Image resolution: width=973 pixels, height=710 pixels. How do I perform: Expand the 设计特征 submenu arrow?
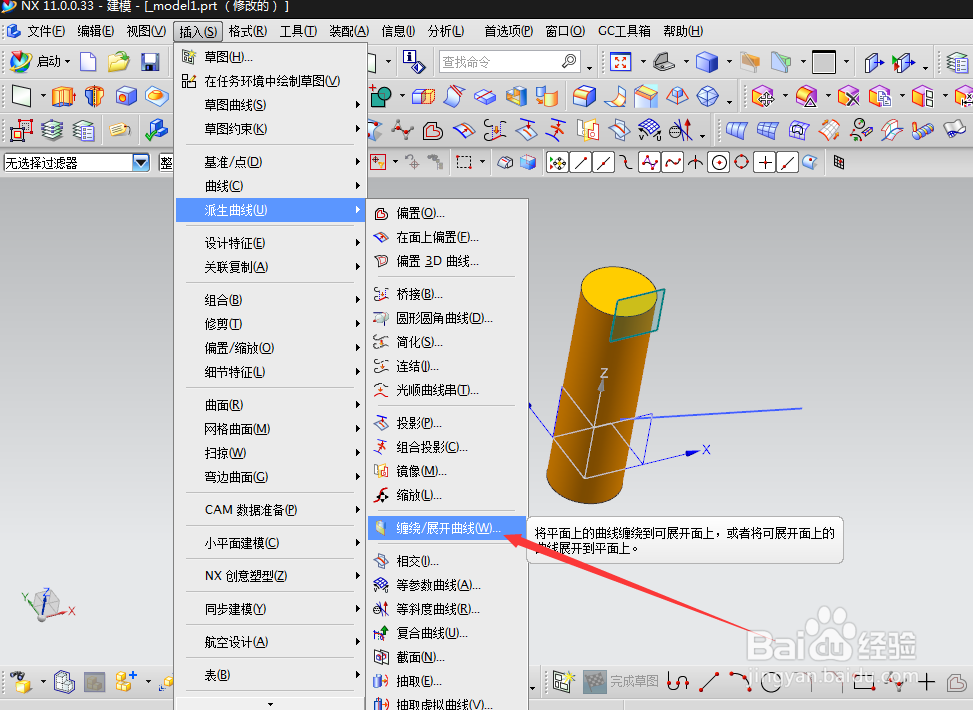pos(357,243)
